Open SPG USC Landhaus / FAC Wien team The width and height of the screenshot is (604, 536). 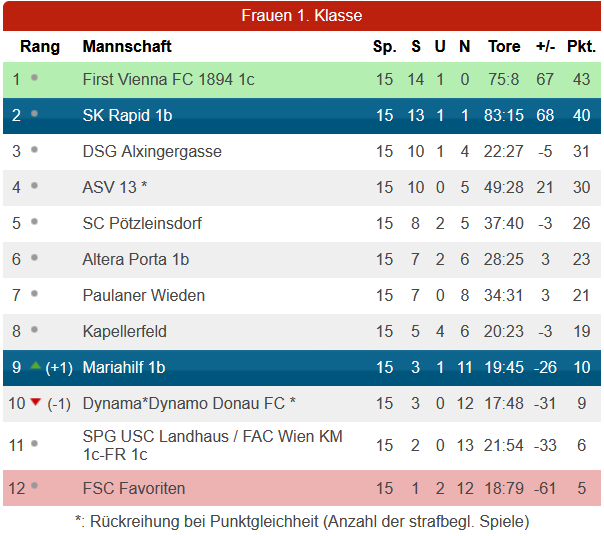213,445
